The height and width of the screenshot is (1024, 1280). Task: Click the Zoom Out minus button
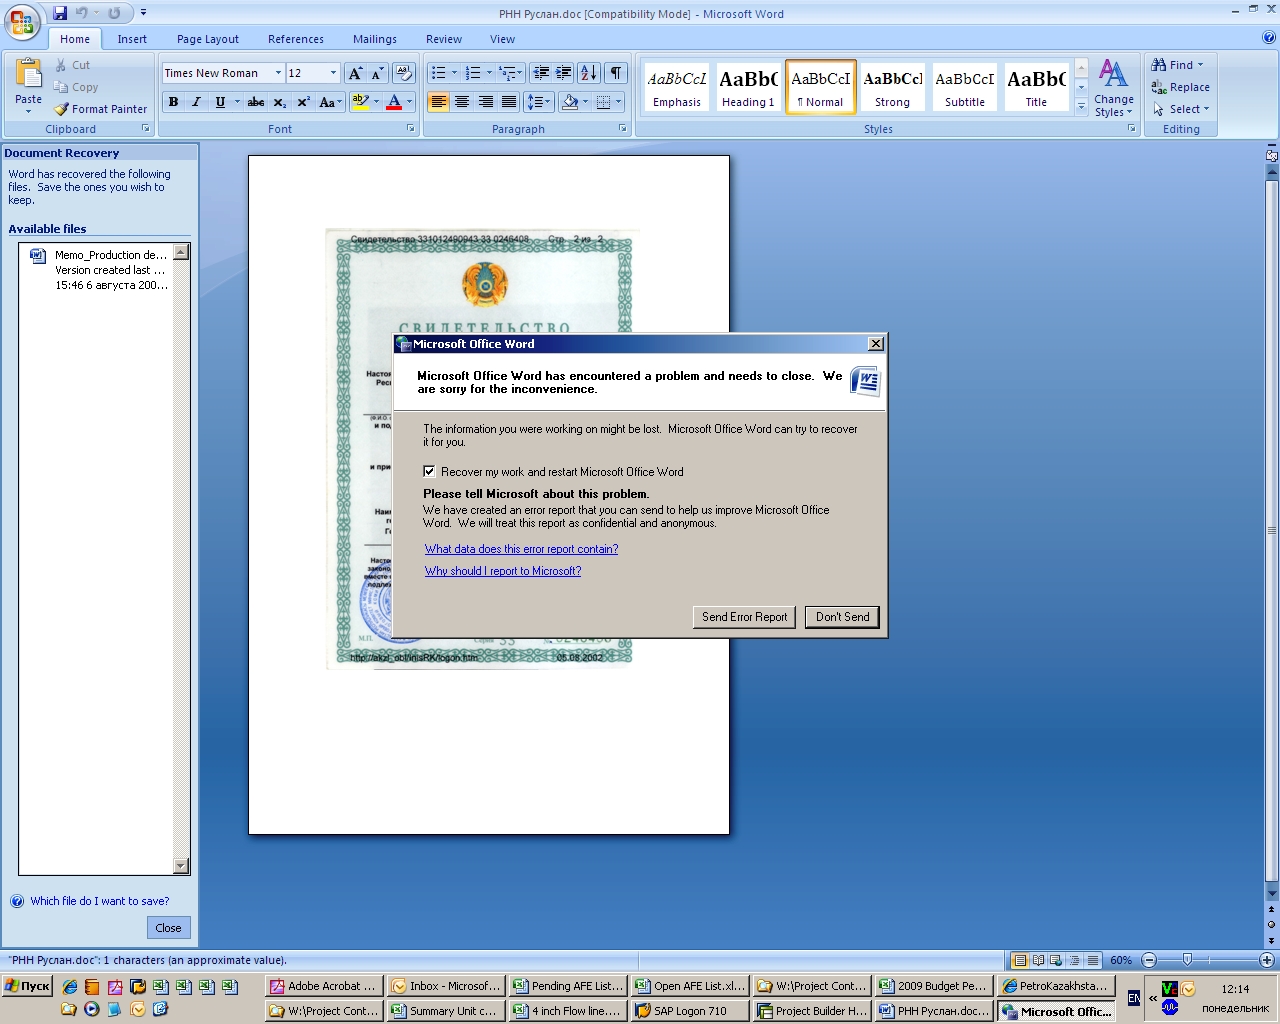click(x=1149, y=960)
